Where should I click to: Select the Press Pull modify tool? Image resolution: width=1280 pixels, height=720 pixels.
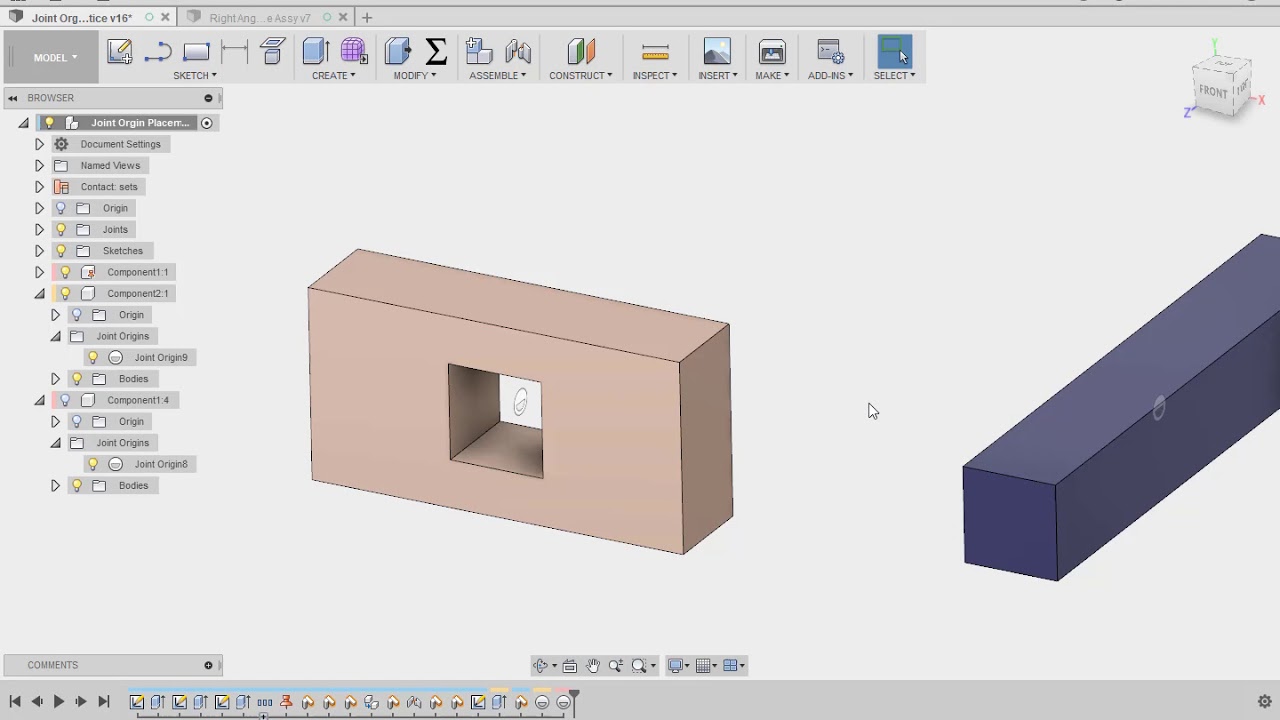click(x=398, y=52)
